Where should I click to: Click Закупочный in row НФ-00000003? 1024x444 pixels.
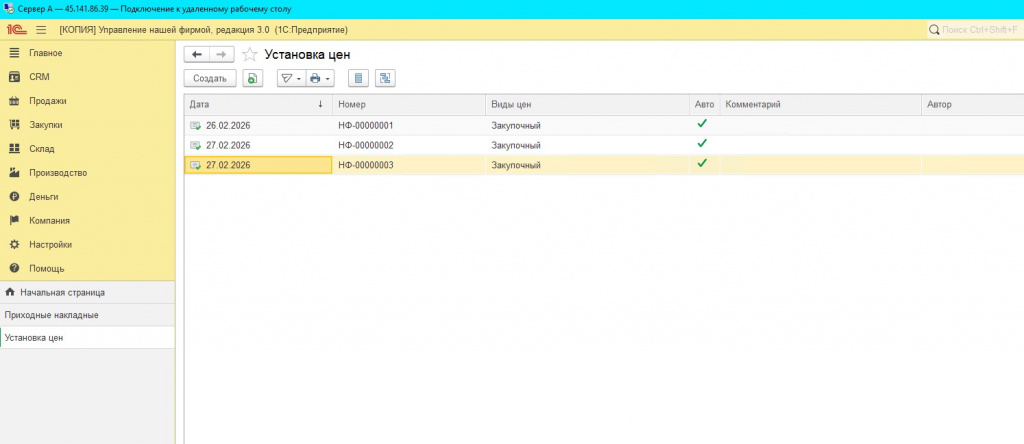516,165
